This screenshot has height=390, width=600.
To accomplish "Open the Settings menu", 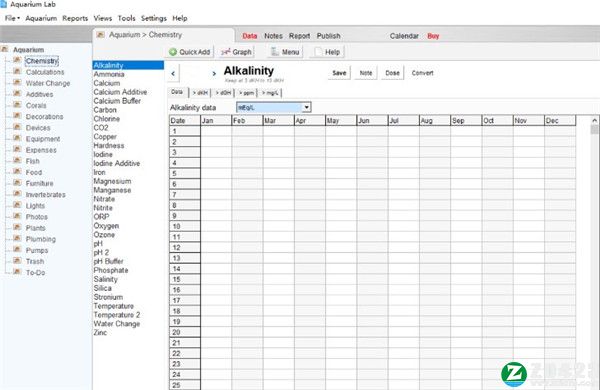I will 153,18.
